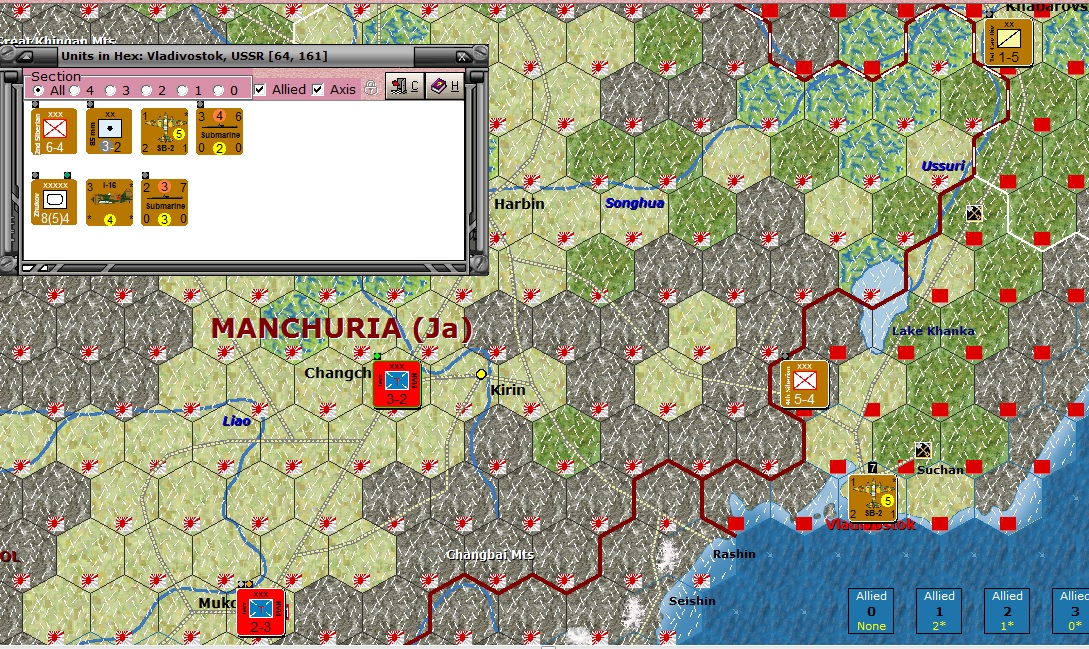1089x649 pixels.
Task: Select section 3 radio button
Action: (x=110, y=90)
